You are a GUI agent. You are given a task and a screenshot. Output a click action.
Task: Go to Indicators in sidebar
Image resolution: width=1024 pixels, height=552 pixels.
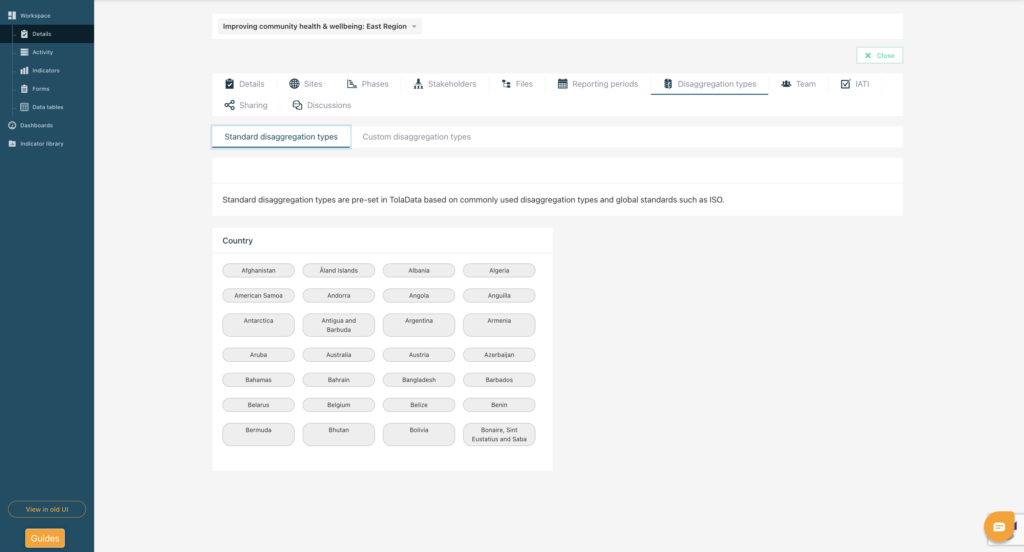point(46,71)
